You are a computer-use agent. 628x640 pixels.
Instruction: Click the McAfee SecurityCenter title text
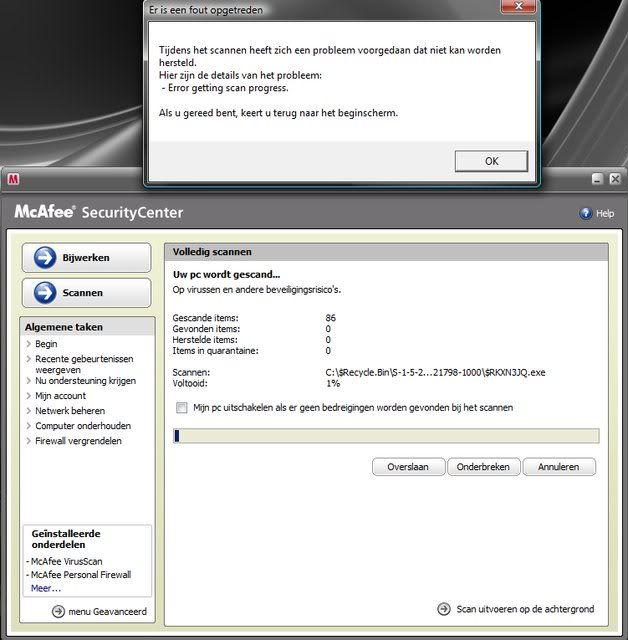click(99, 212)
